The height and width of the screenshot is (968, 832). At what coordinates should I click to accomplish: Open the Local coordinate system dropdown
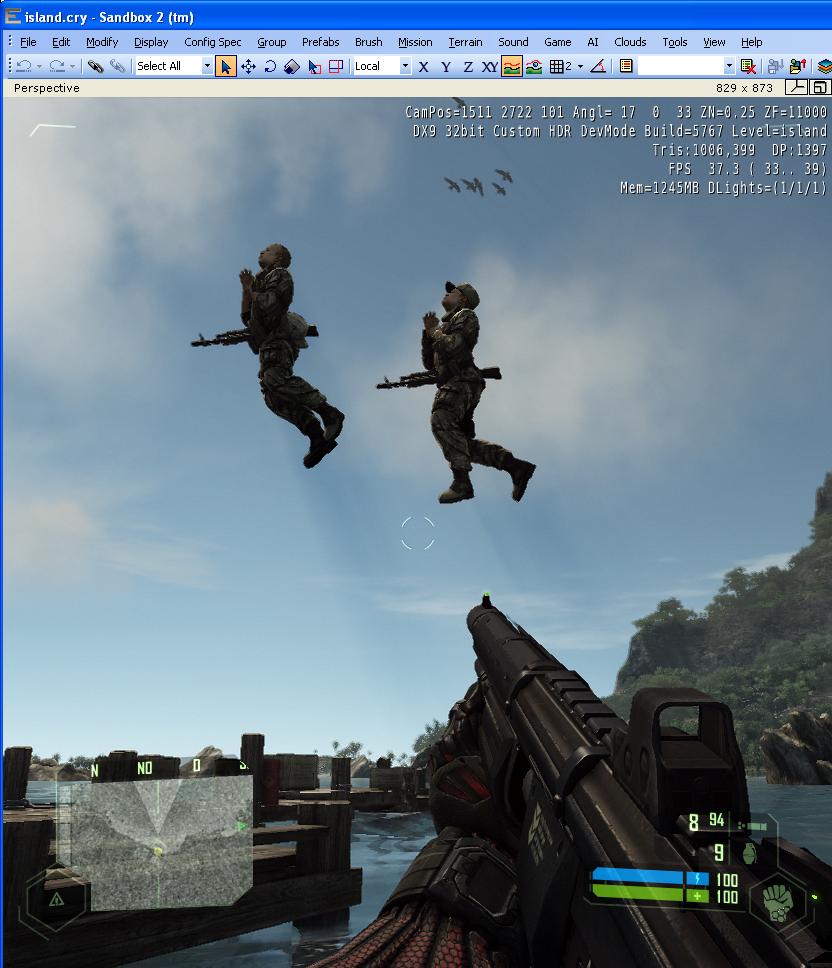pyautogui.click(x=405, y=66)
